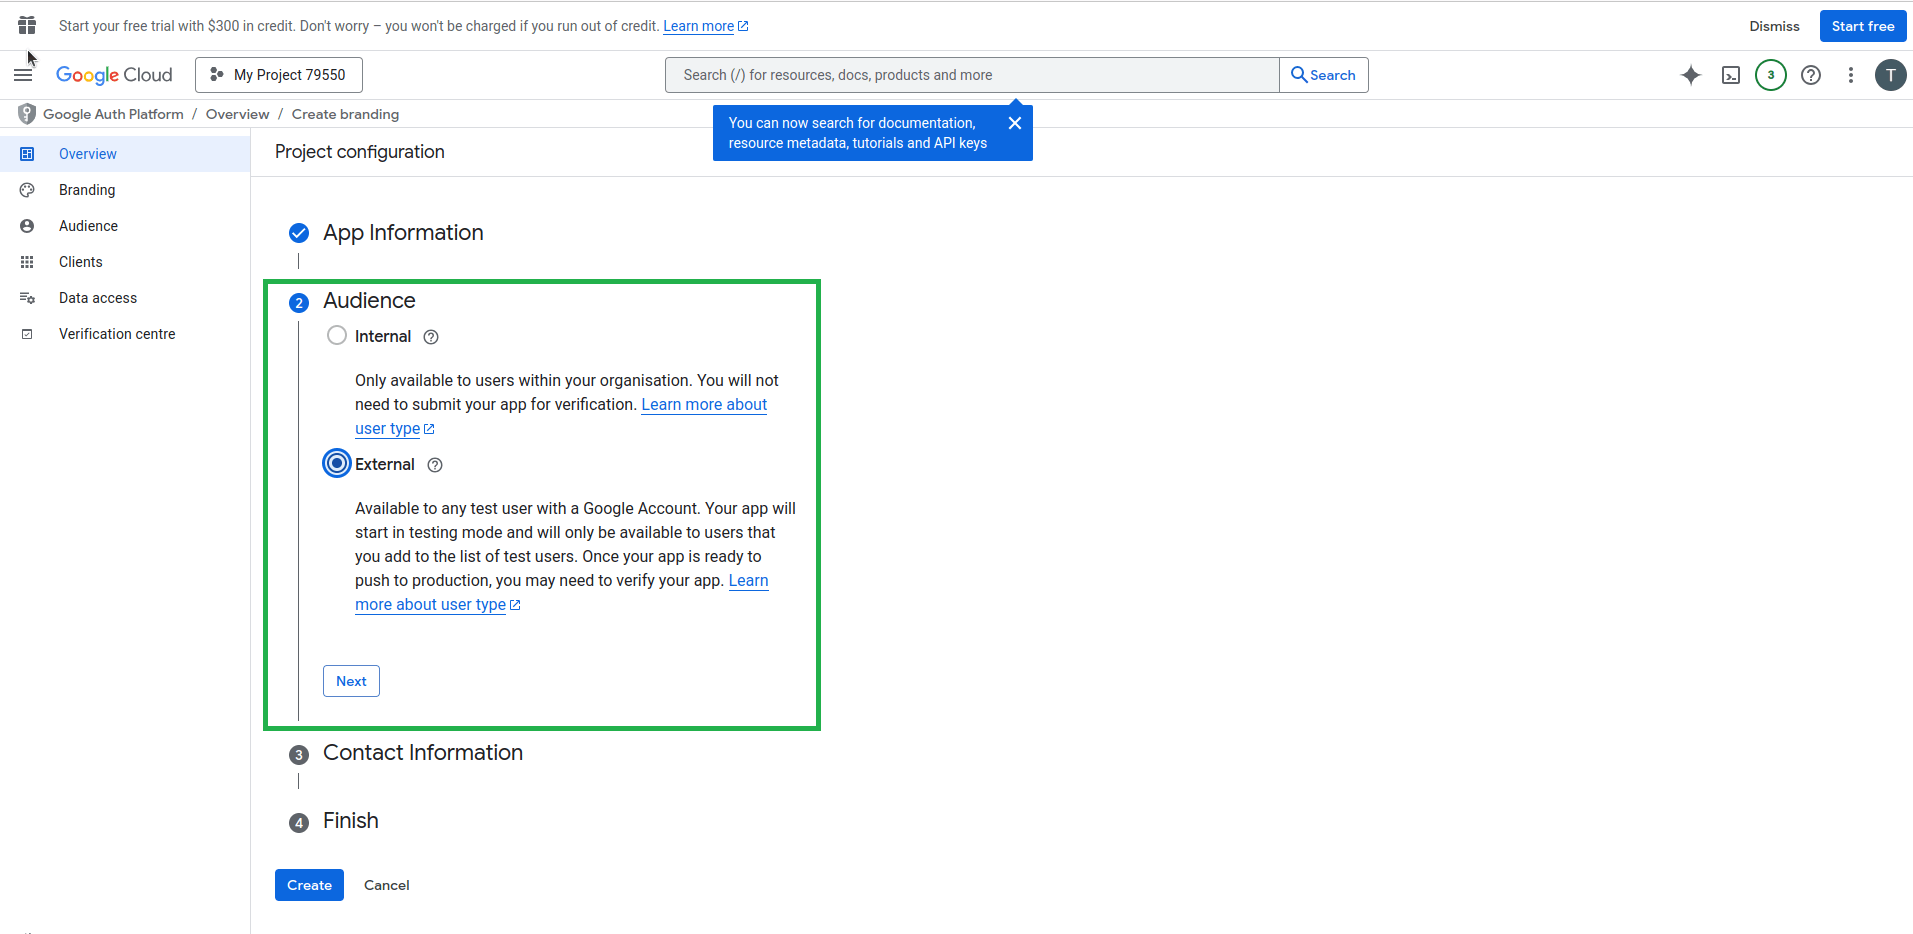Activate Cloud Shell terminal icon
The height and width of the screenshot is (934, 1913).
tap(1730, 75)
